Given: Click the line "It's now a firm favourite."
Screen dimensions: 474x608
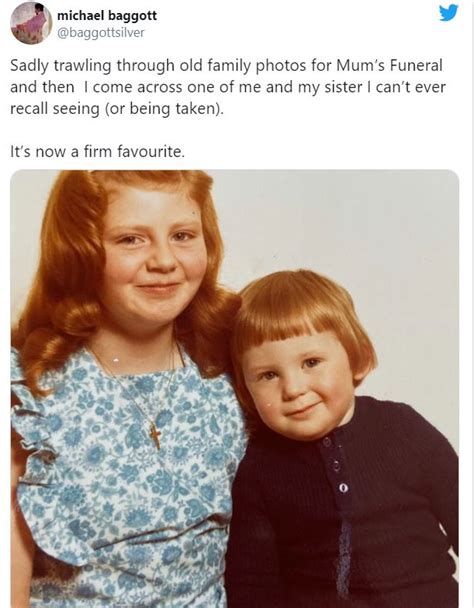Looking at the screenshot, I should (x=97, y=151).
